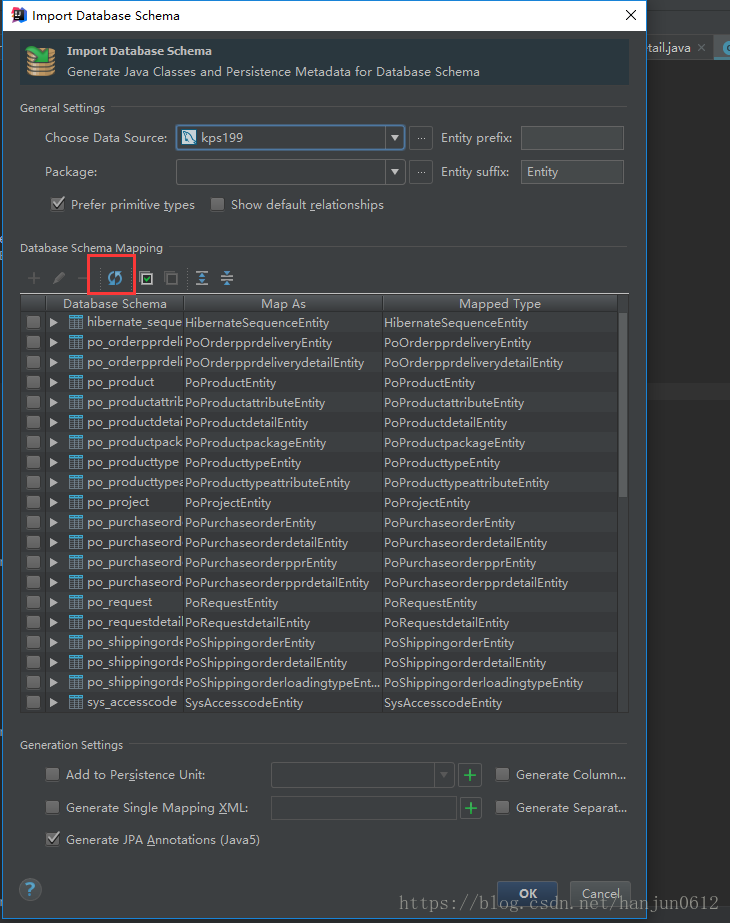Select PoProducttypeEntity in Map As column
This screenshot has width=730, height=923.
243,463
